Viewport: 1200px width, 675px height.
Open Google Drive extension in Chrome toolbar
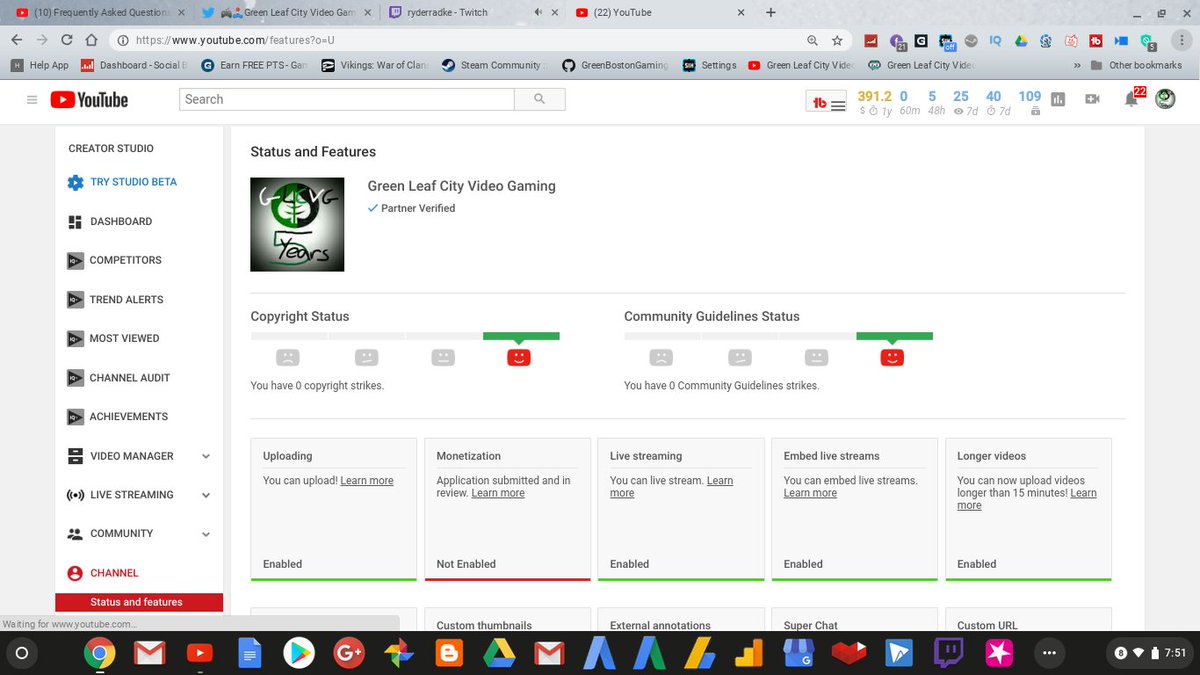tap(1020, 40)
